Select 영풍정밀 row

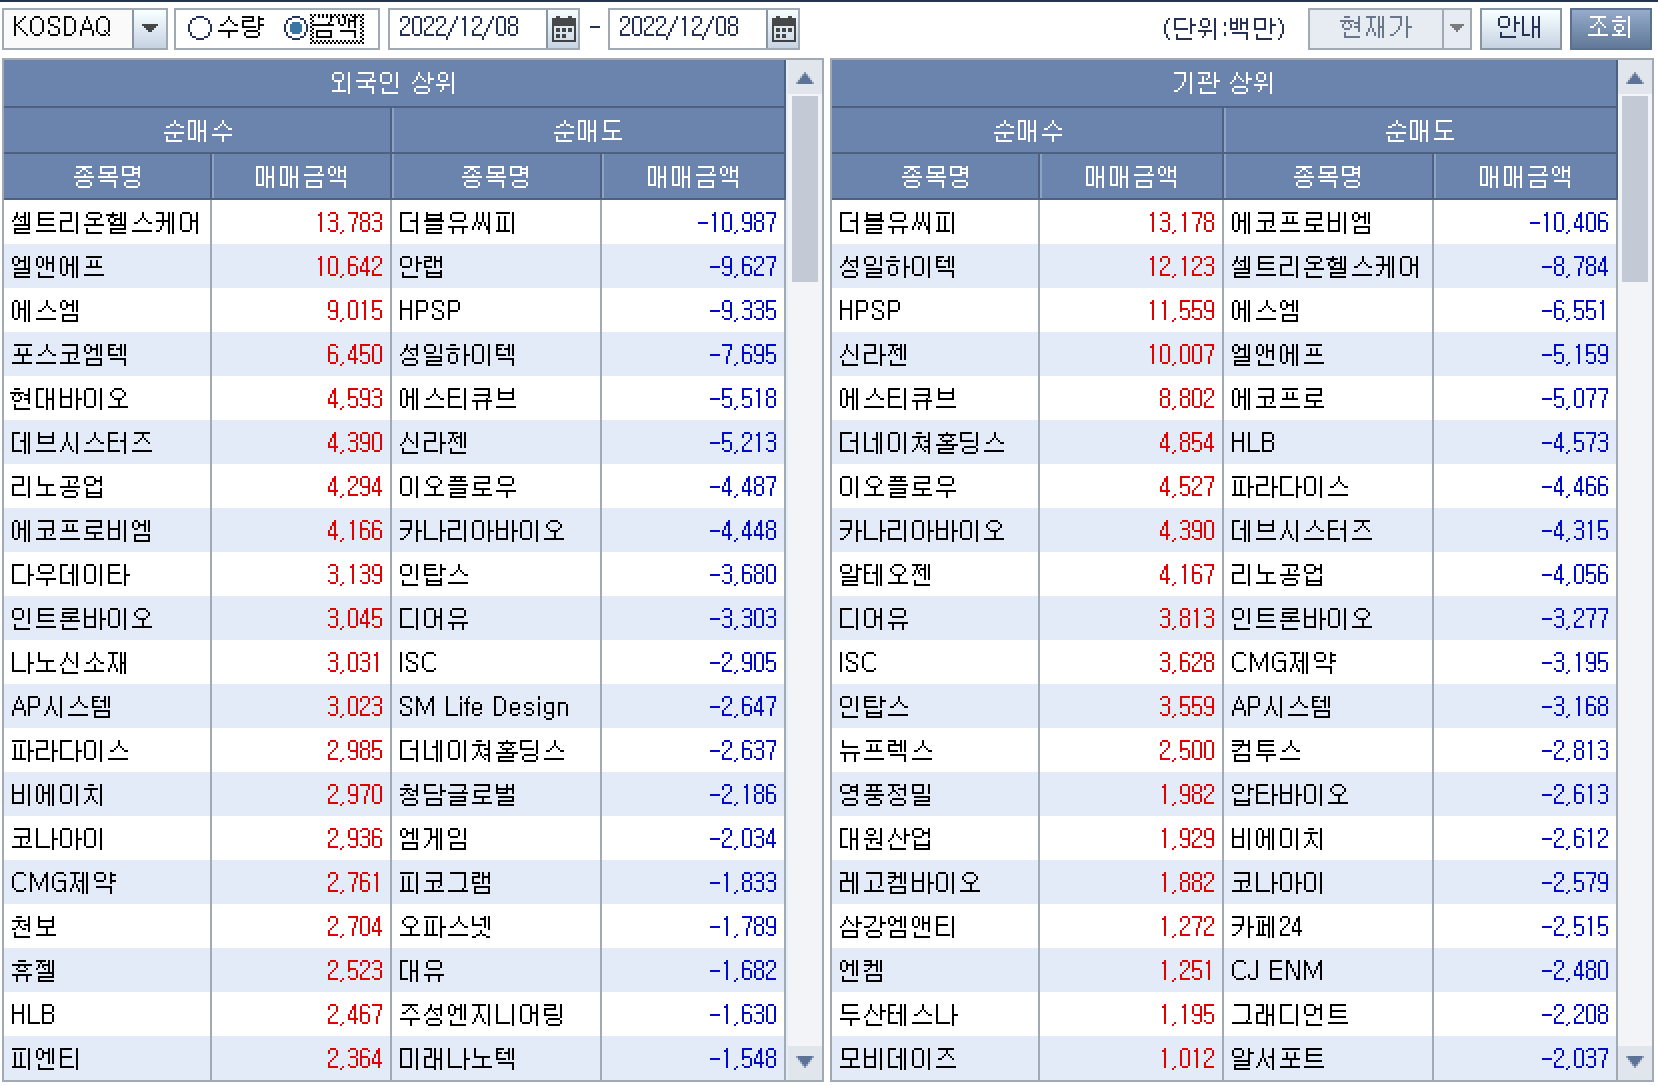click(x=935, y=795)
